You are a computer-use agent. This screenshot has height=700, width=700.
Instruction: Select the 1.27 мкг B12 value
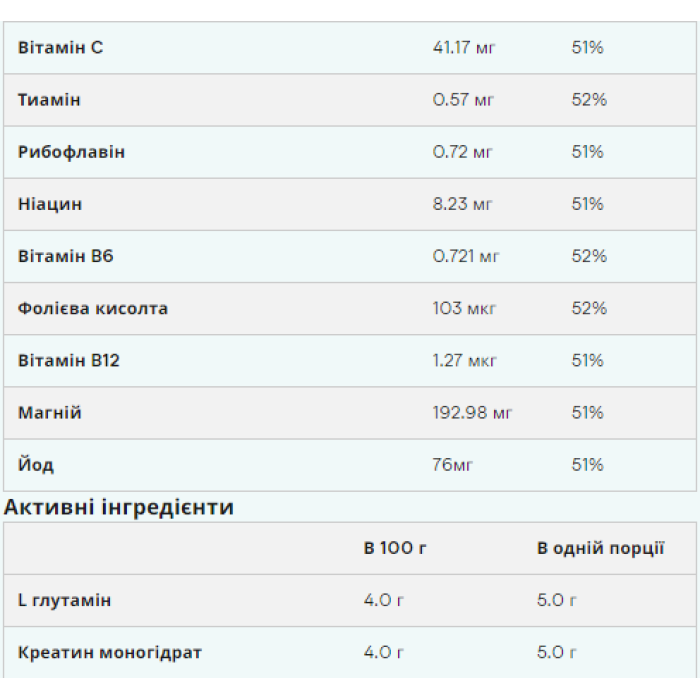pyautogui.click(x=464, y=360)
